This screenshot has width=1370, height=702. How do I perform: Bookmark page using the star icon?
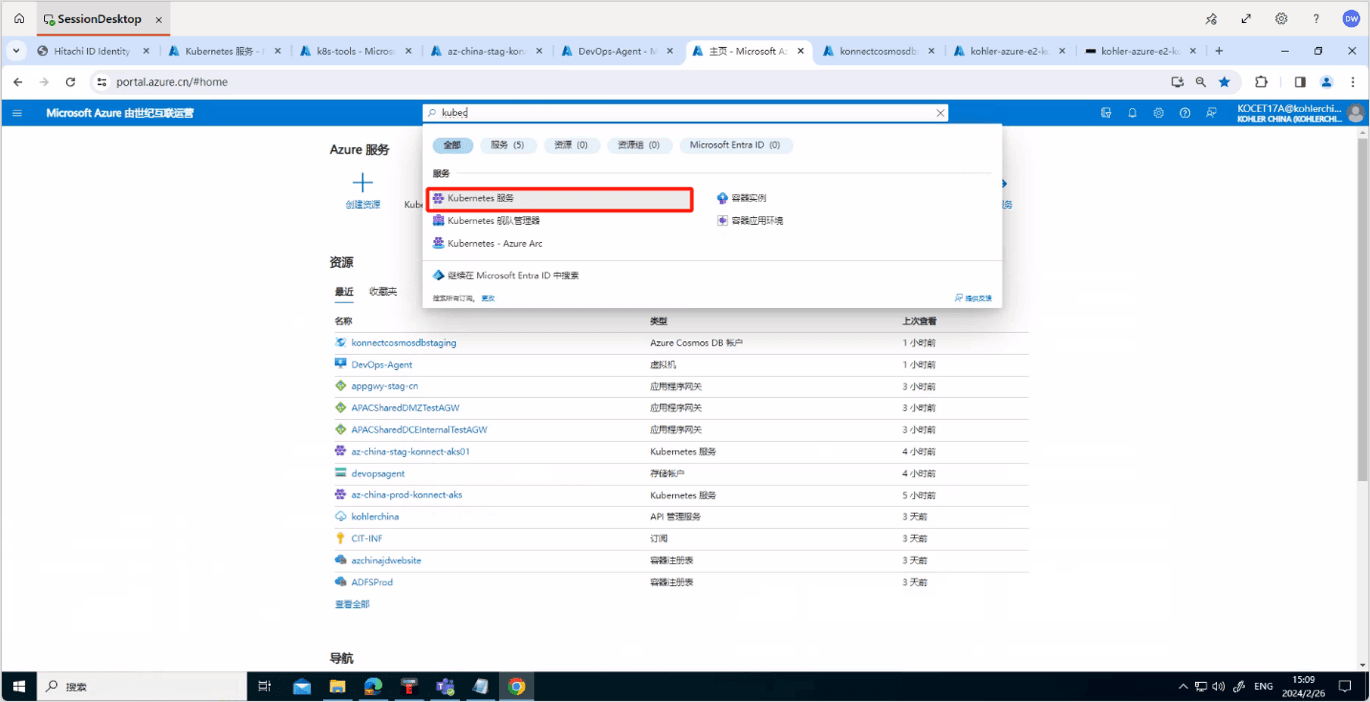coord(1224,82)
